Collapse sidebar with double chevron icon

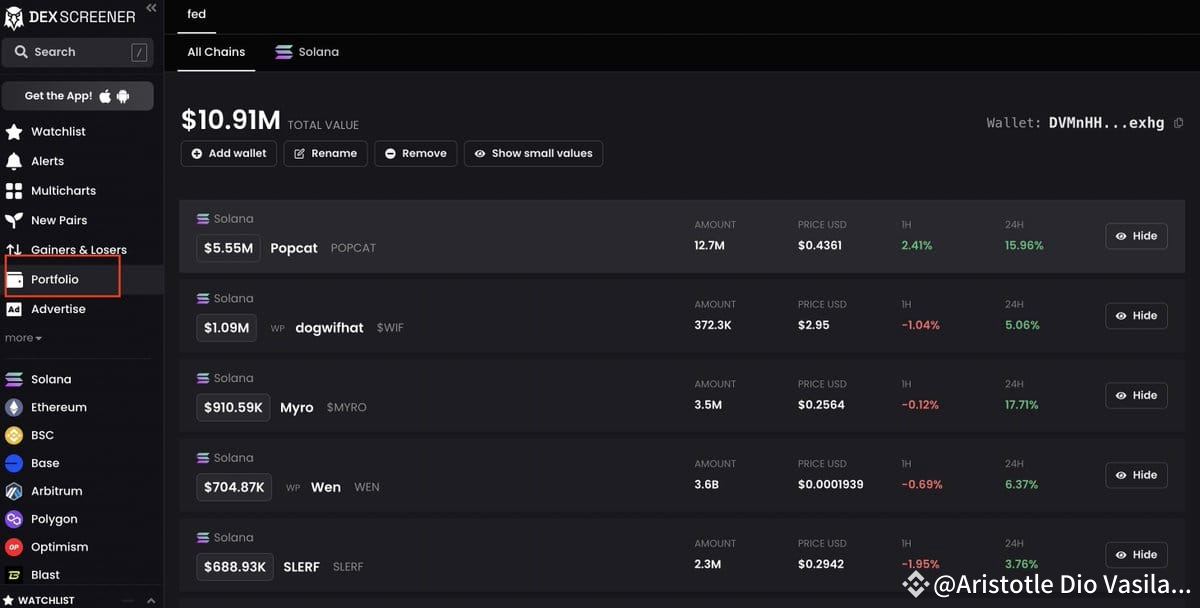click(x=151, y=8)
